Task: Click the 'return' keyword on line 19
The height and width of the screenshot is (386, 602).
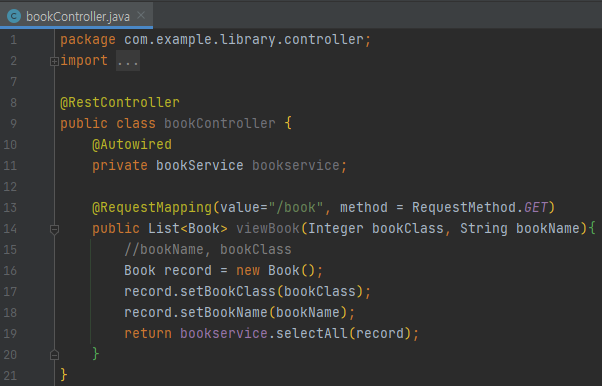Action: tap(148, 333)
